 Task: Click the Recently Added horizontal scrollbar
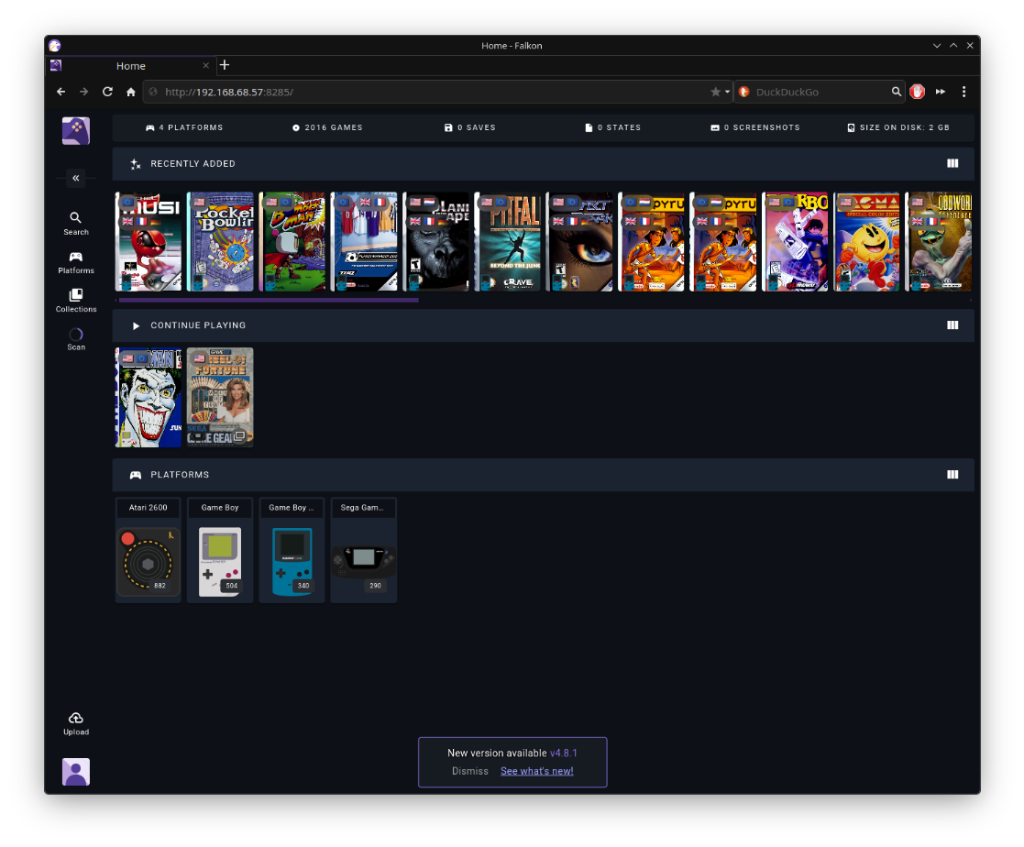(x=268, y=300)
